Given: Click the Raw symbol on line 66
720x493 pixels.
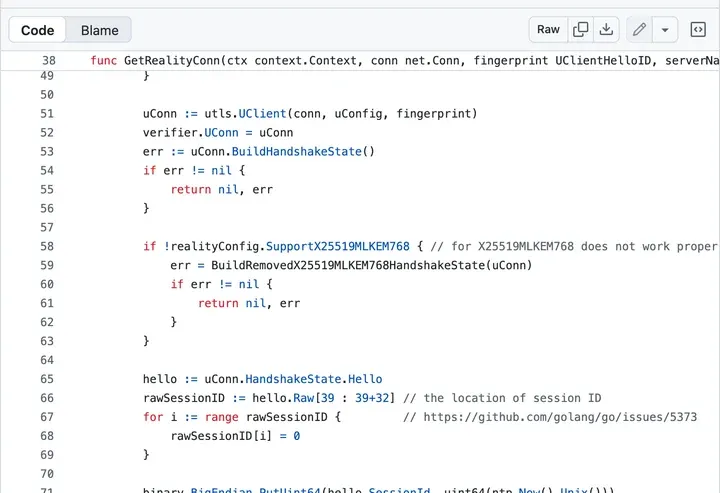Looking at the screenshot, I should [x=304, y=398].
